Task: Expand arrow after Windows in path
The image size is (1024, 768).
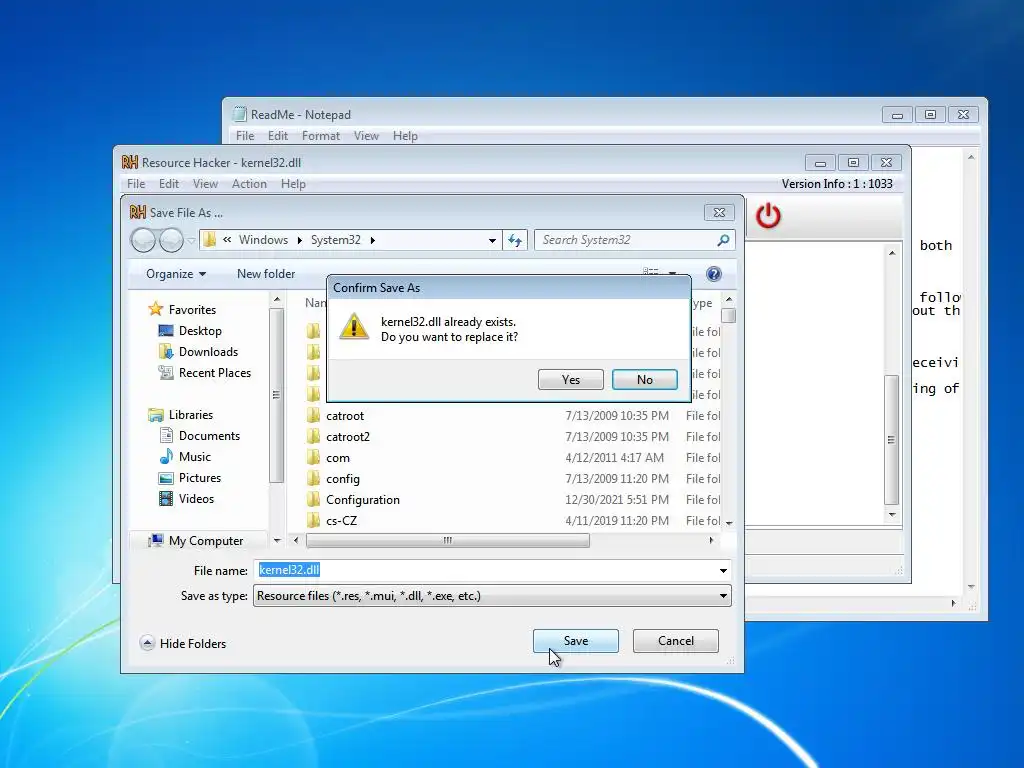Action: click(300, 240)
